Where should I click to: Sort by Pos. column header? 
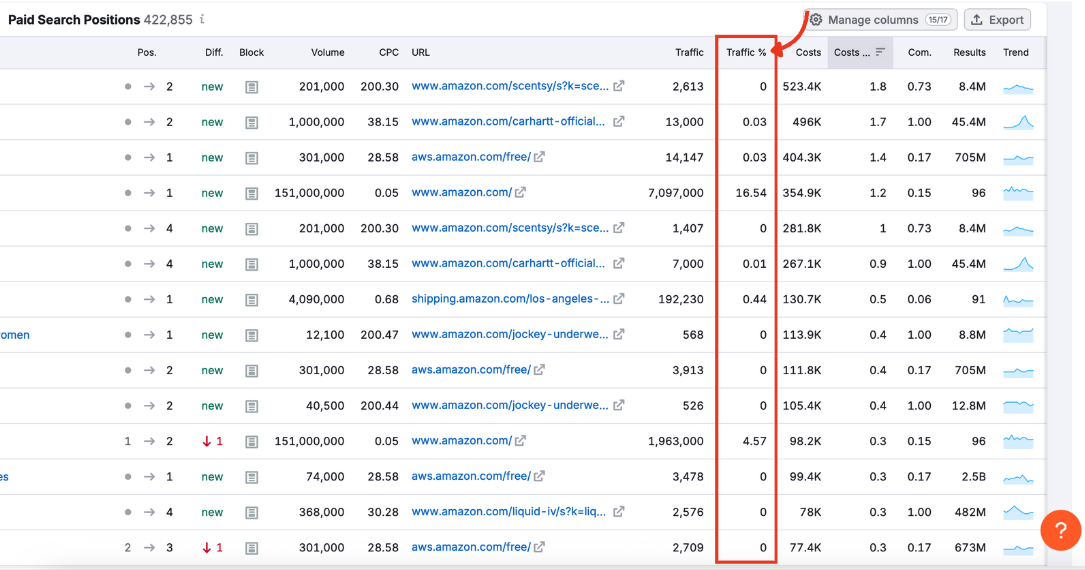[147, 53]
